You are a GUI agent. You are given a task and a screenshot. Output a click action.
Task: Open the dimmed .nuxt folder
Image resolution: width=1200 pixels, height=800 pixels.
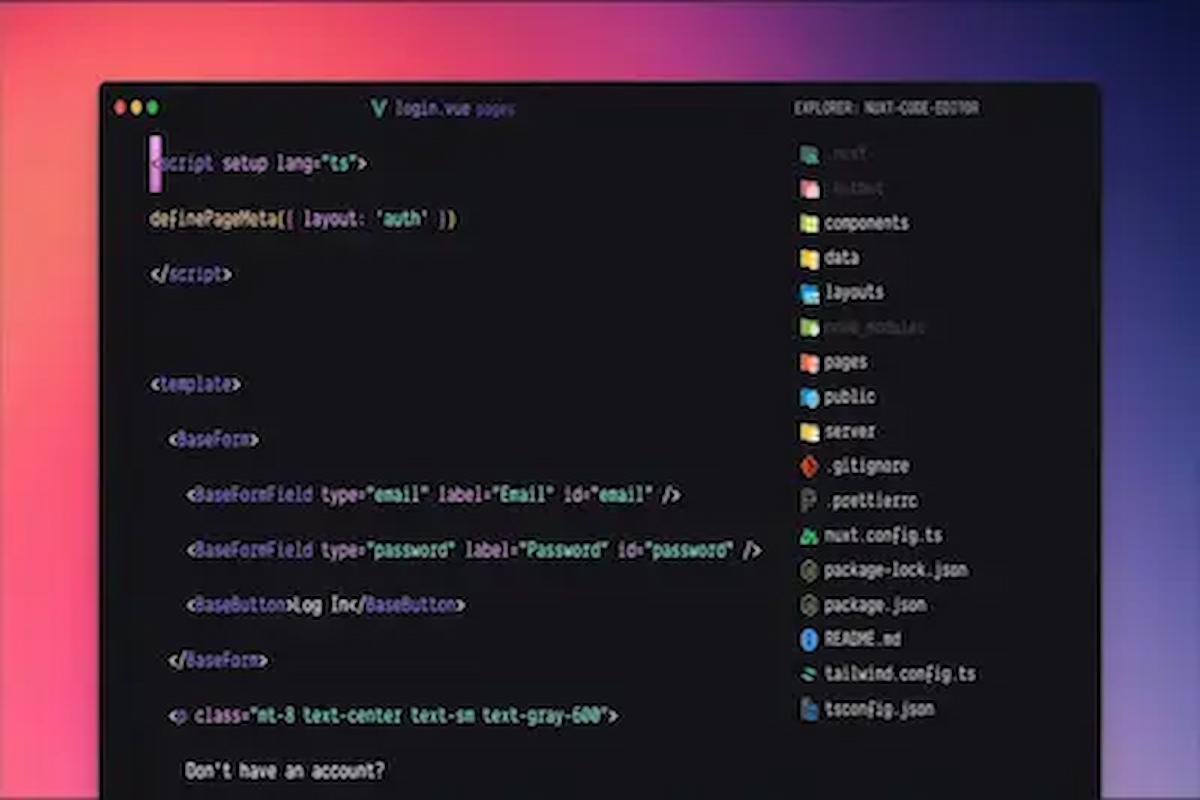pyautogui.click(x=834, y=154)
